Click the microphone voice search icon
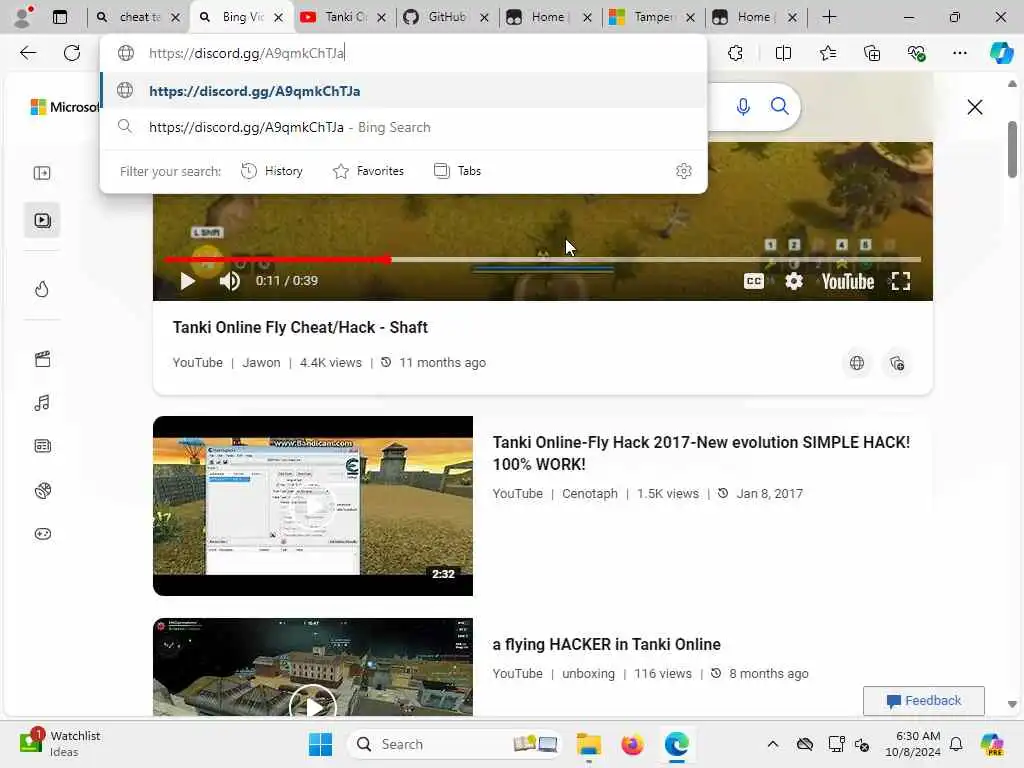Screen dimensions: 1024x768 [743, 106]
